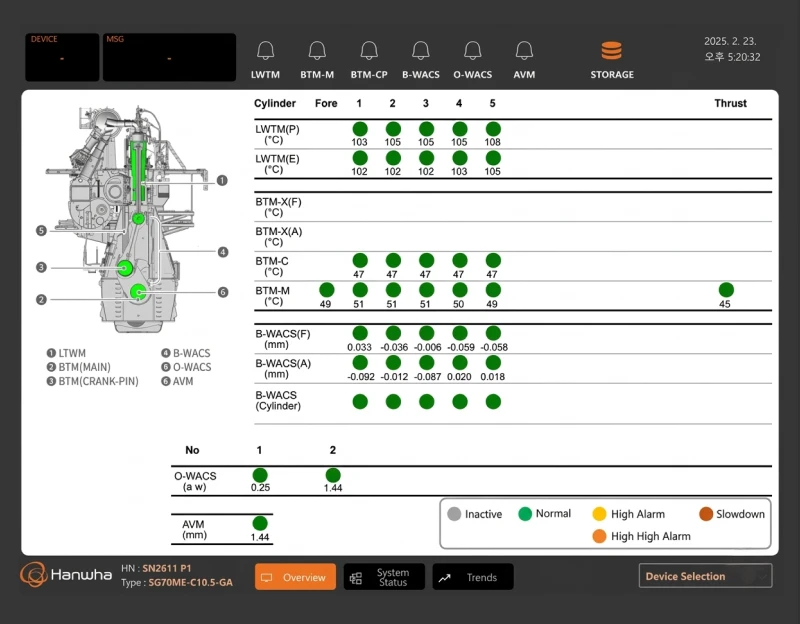Select the BTM-M Thrust status indicator

726,290
